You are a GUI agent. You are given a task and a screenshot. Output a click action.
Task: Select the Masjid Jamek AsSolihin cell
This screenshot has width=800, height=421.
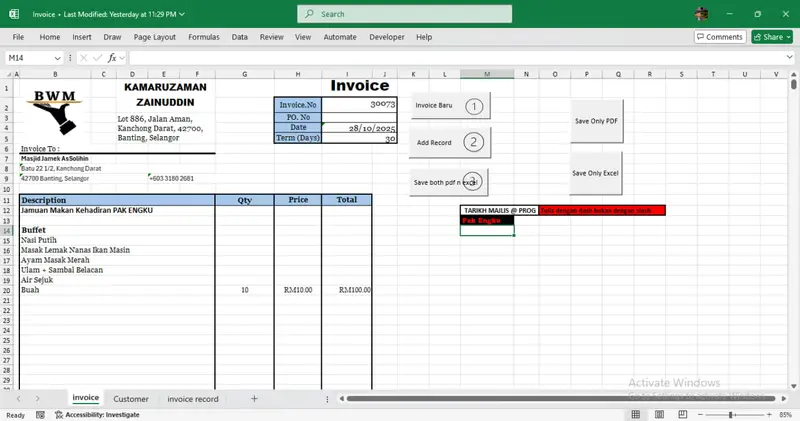(55, 159)
